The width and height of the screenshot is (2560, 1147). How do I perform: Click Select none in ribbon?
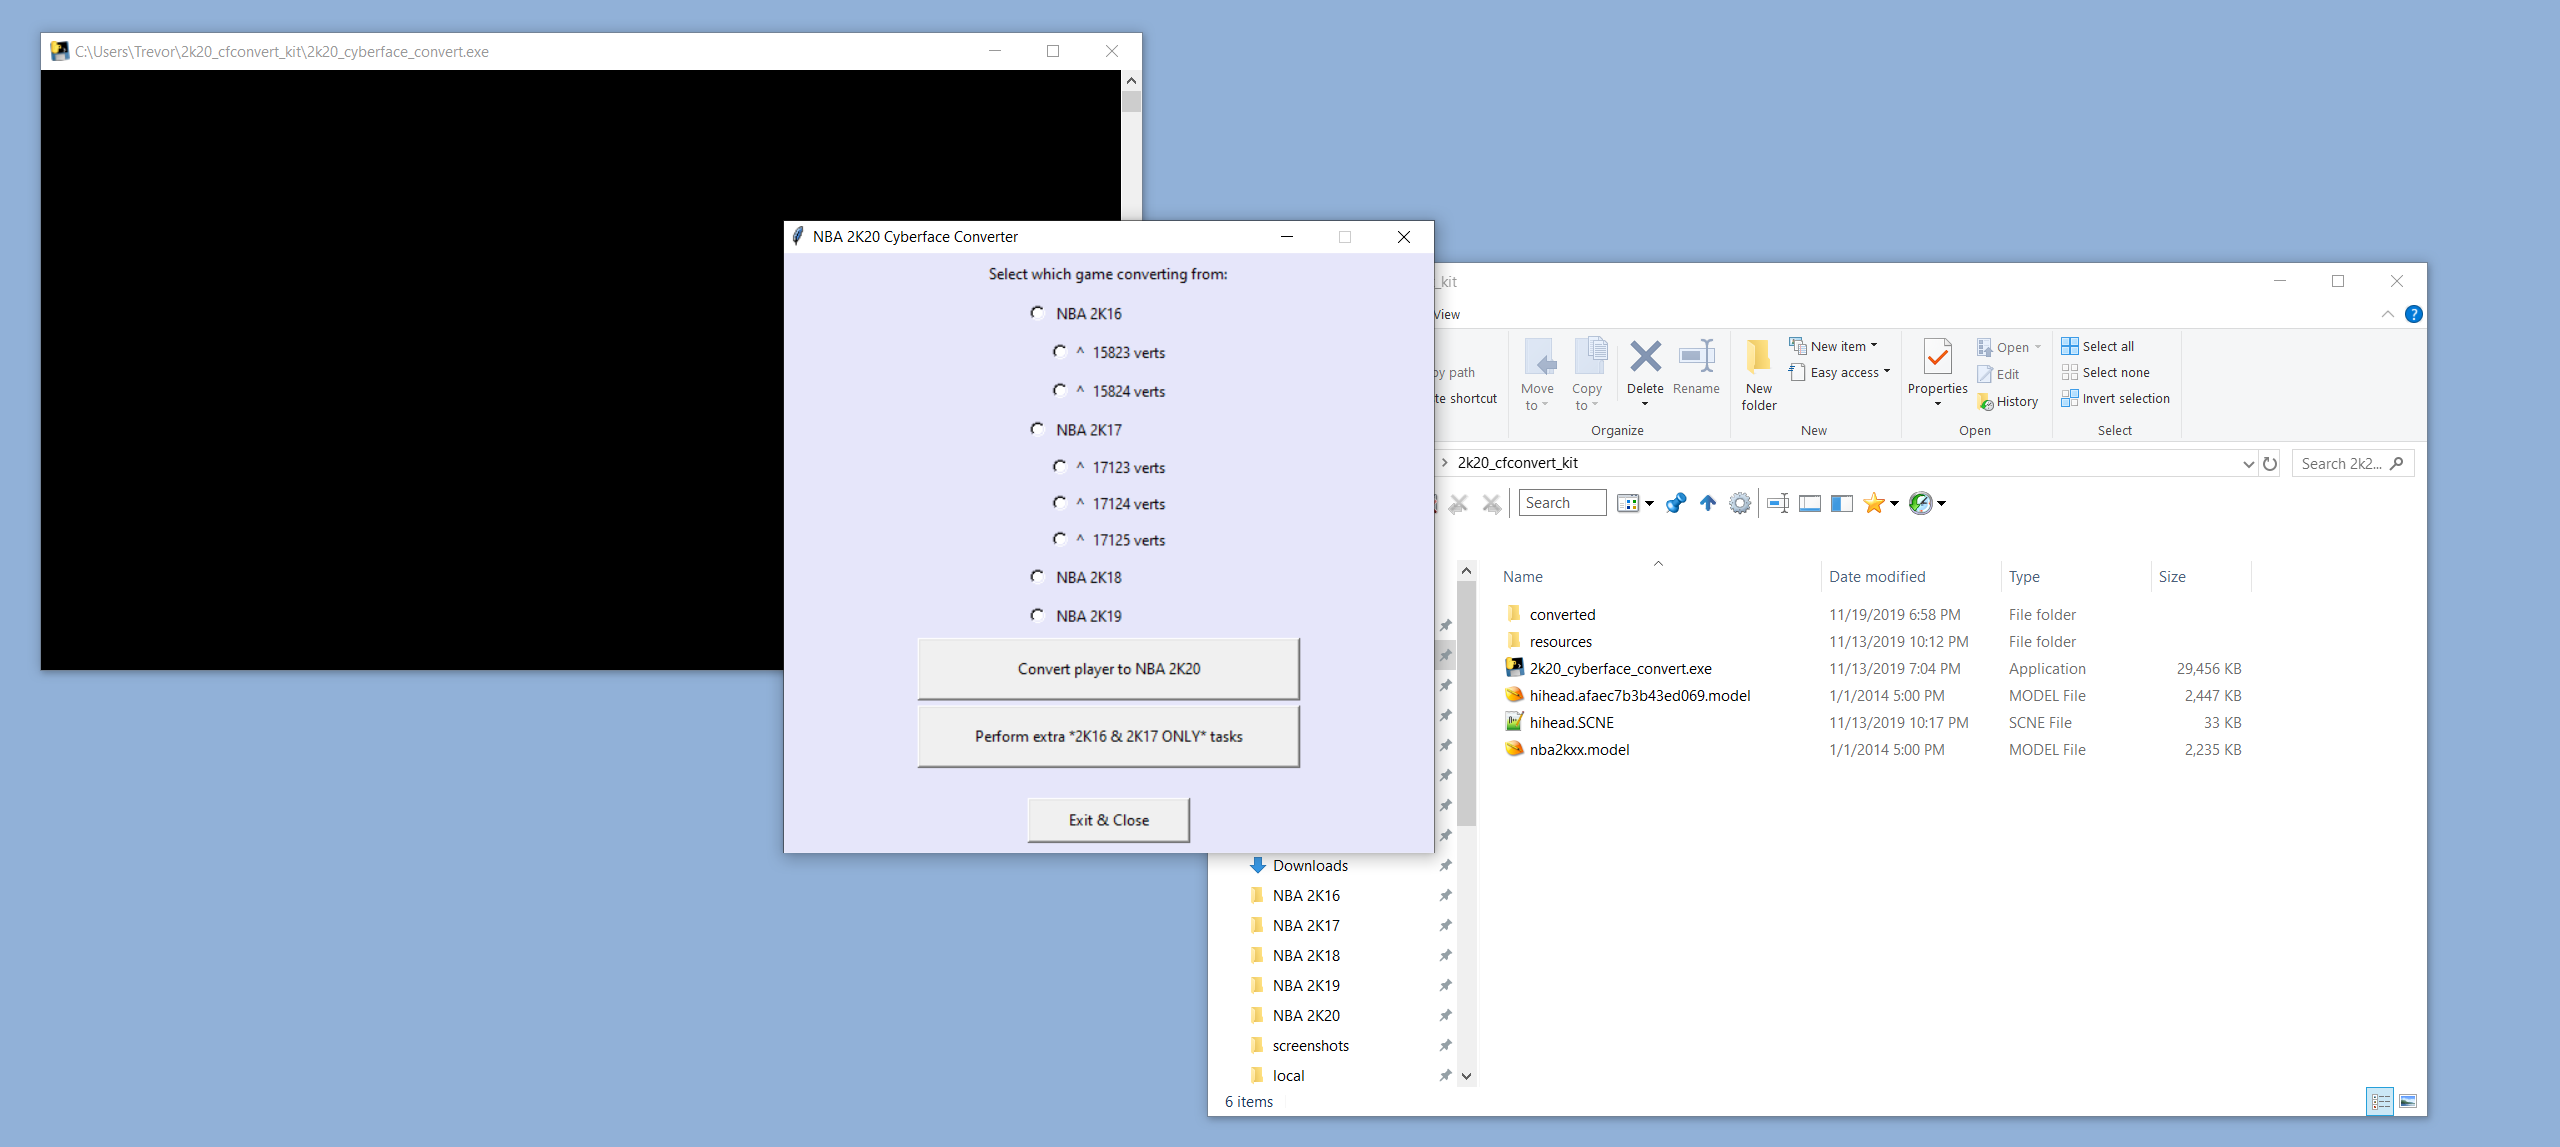(x=2106, y=372)
